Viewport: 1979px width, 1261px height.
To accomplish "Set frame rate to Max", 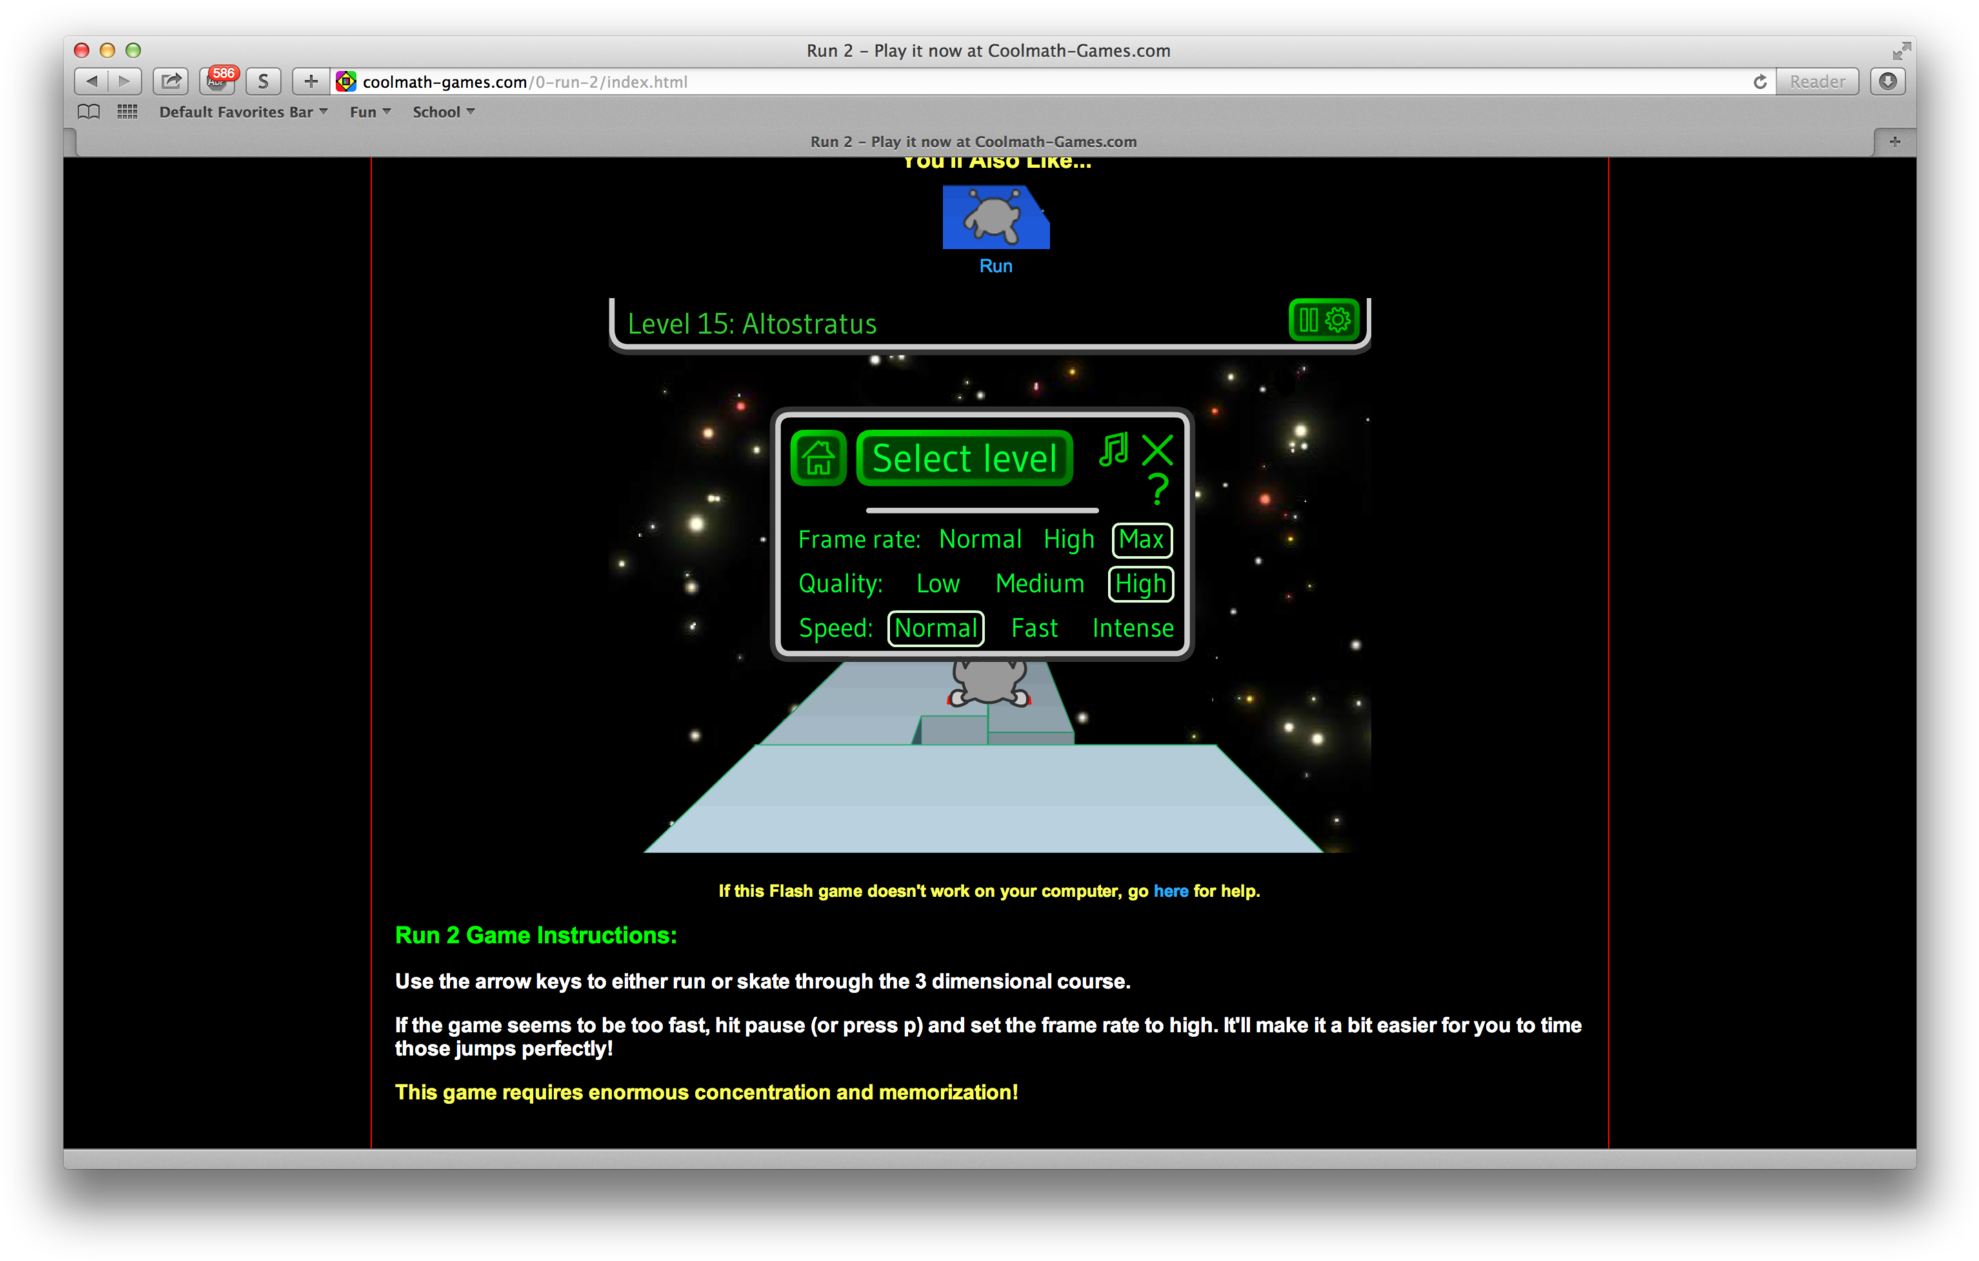I will coord(1141,540).
